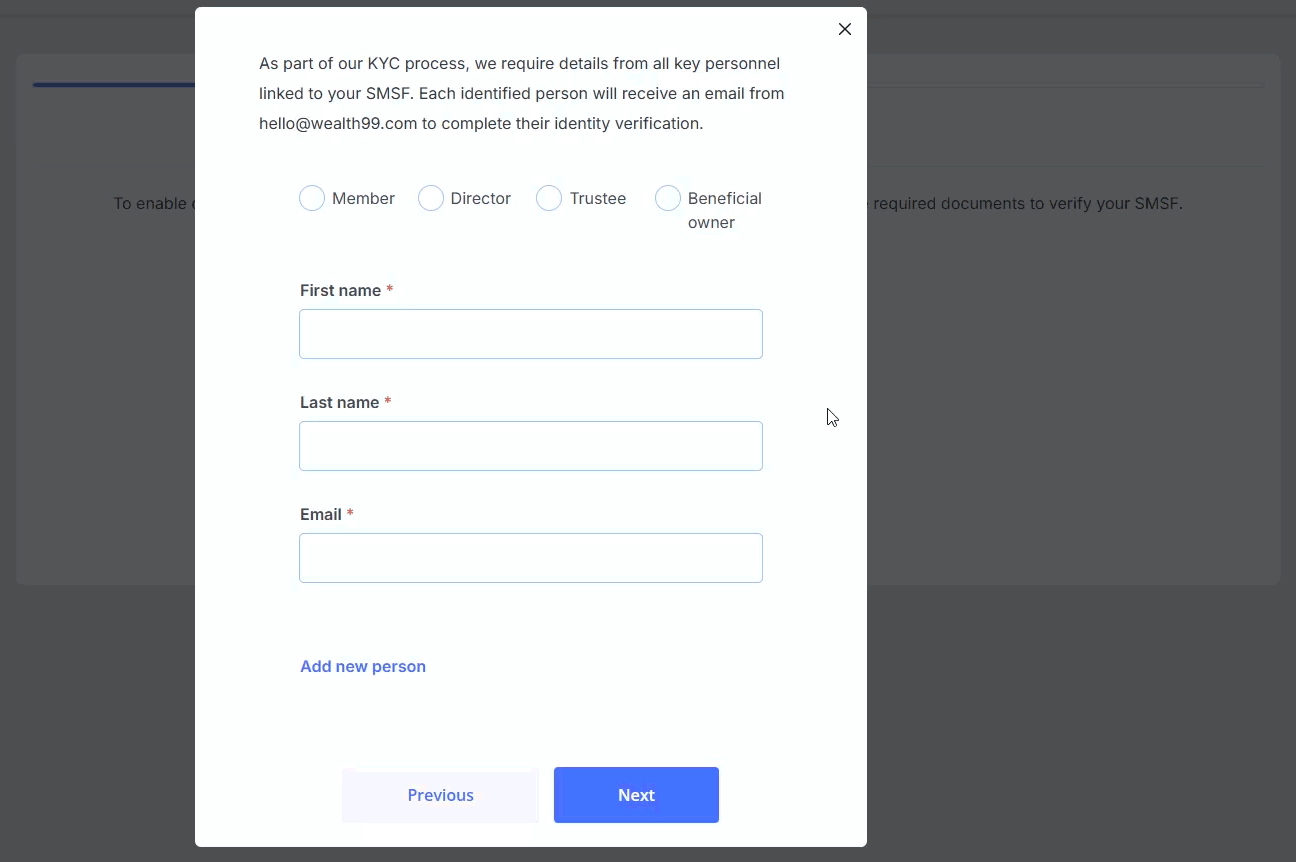Focus the Last name input field
The image size is (1296, 862).
(531, 446)
